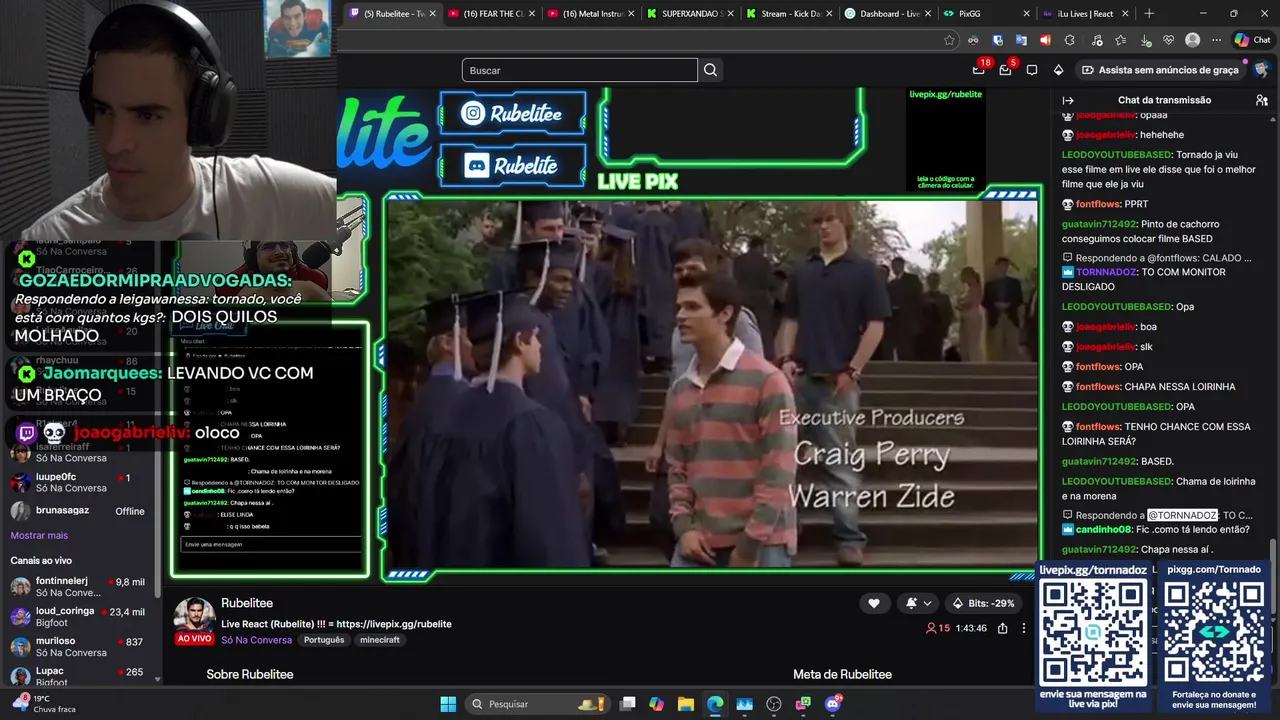Switch to the Stream - Kick Dashboard tab
The width and height of the screenshot is (1280, 720).
click(x=788, y=13)
